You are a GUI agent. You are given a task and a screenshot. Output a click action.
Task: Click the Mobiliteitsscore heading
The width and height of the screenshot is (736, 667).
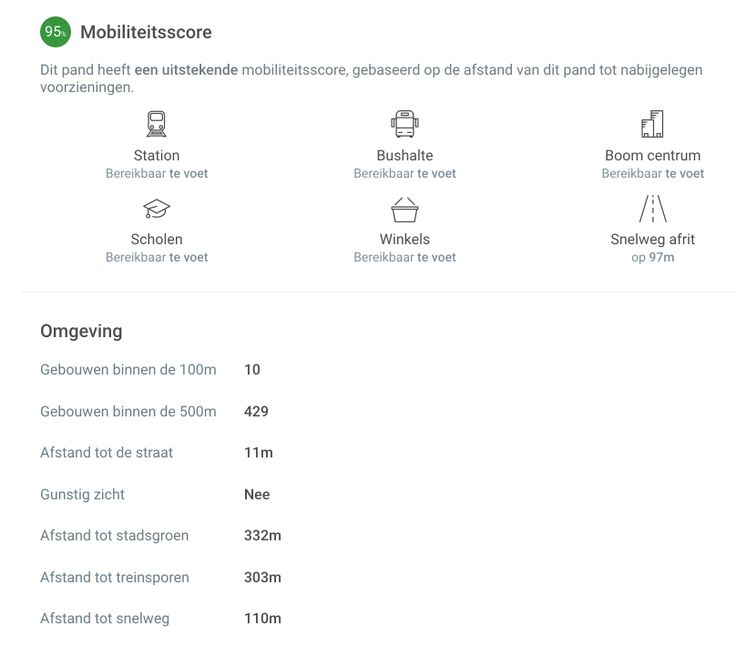[x=146, y=32]
